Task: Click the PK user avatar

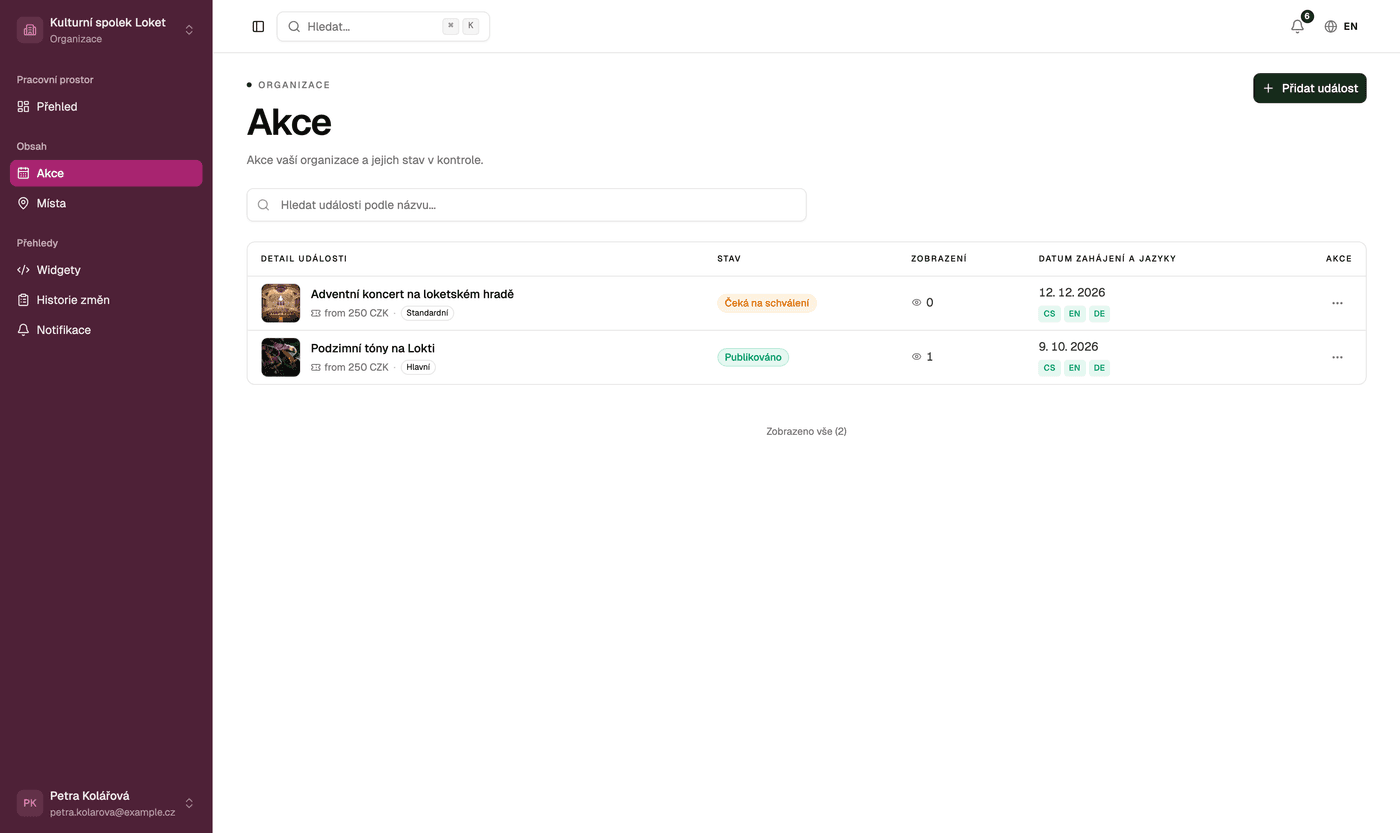Action: point(30,803)
